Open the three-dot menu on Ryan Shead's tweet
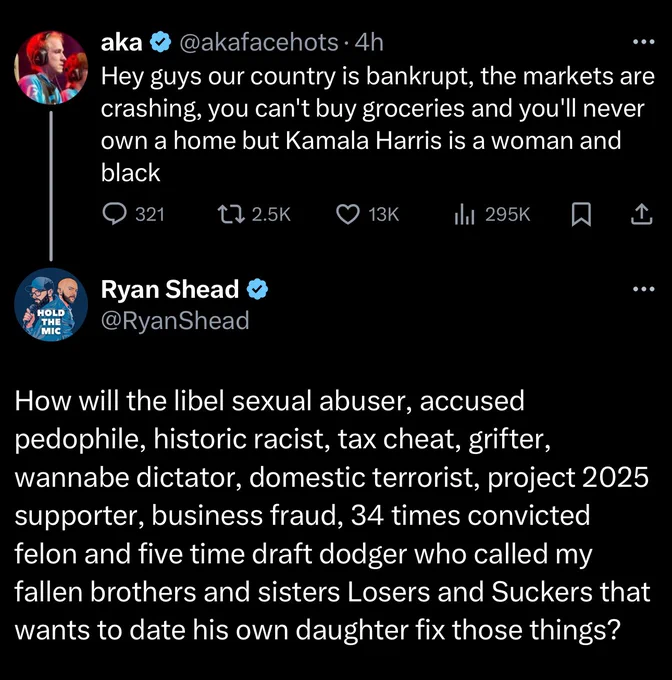Screen dimensions: 672x680 pos(644,289)
